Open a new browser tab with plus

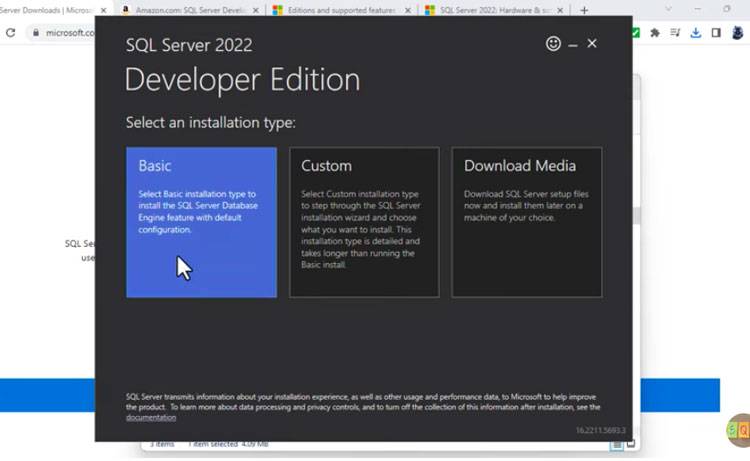coord(584,10)
